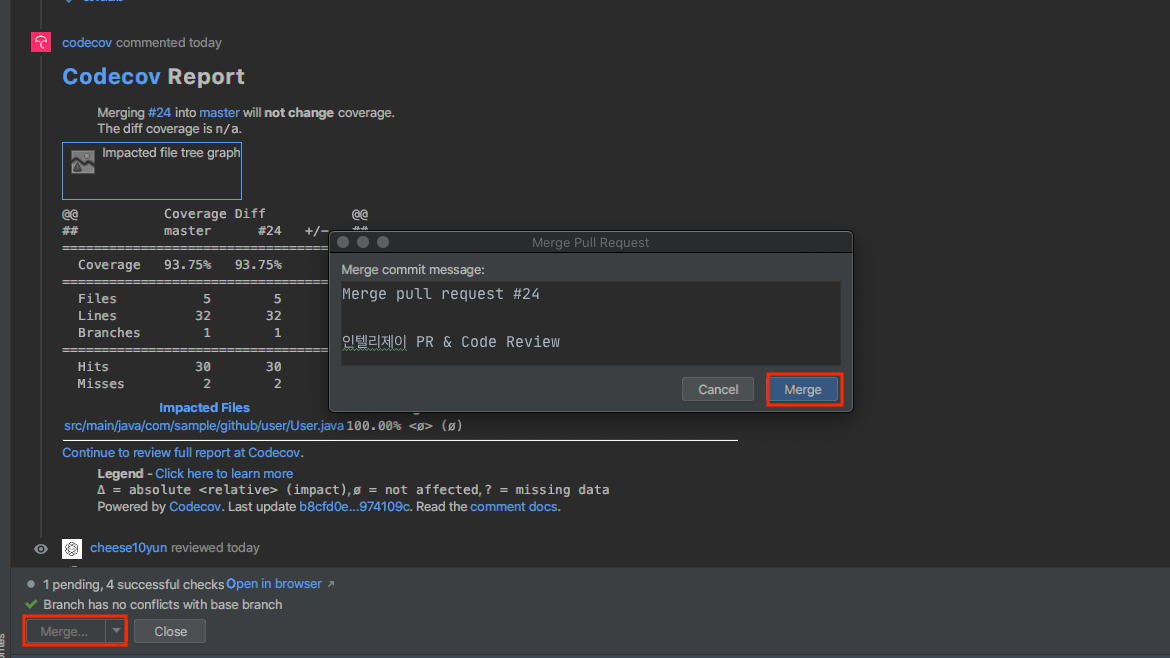Click the Impacted file tree graph image
This screenshot has width=1170, height=658.
pyautogui.click(x=152, y=171)
